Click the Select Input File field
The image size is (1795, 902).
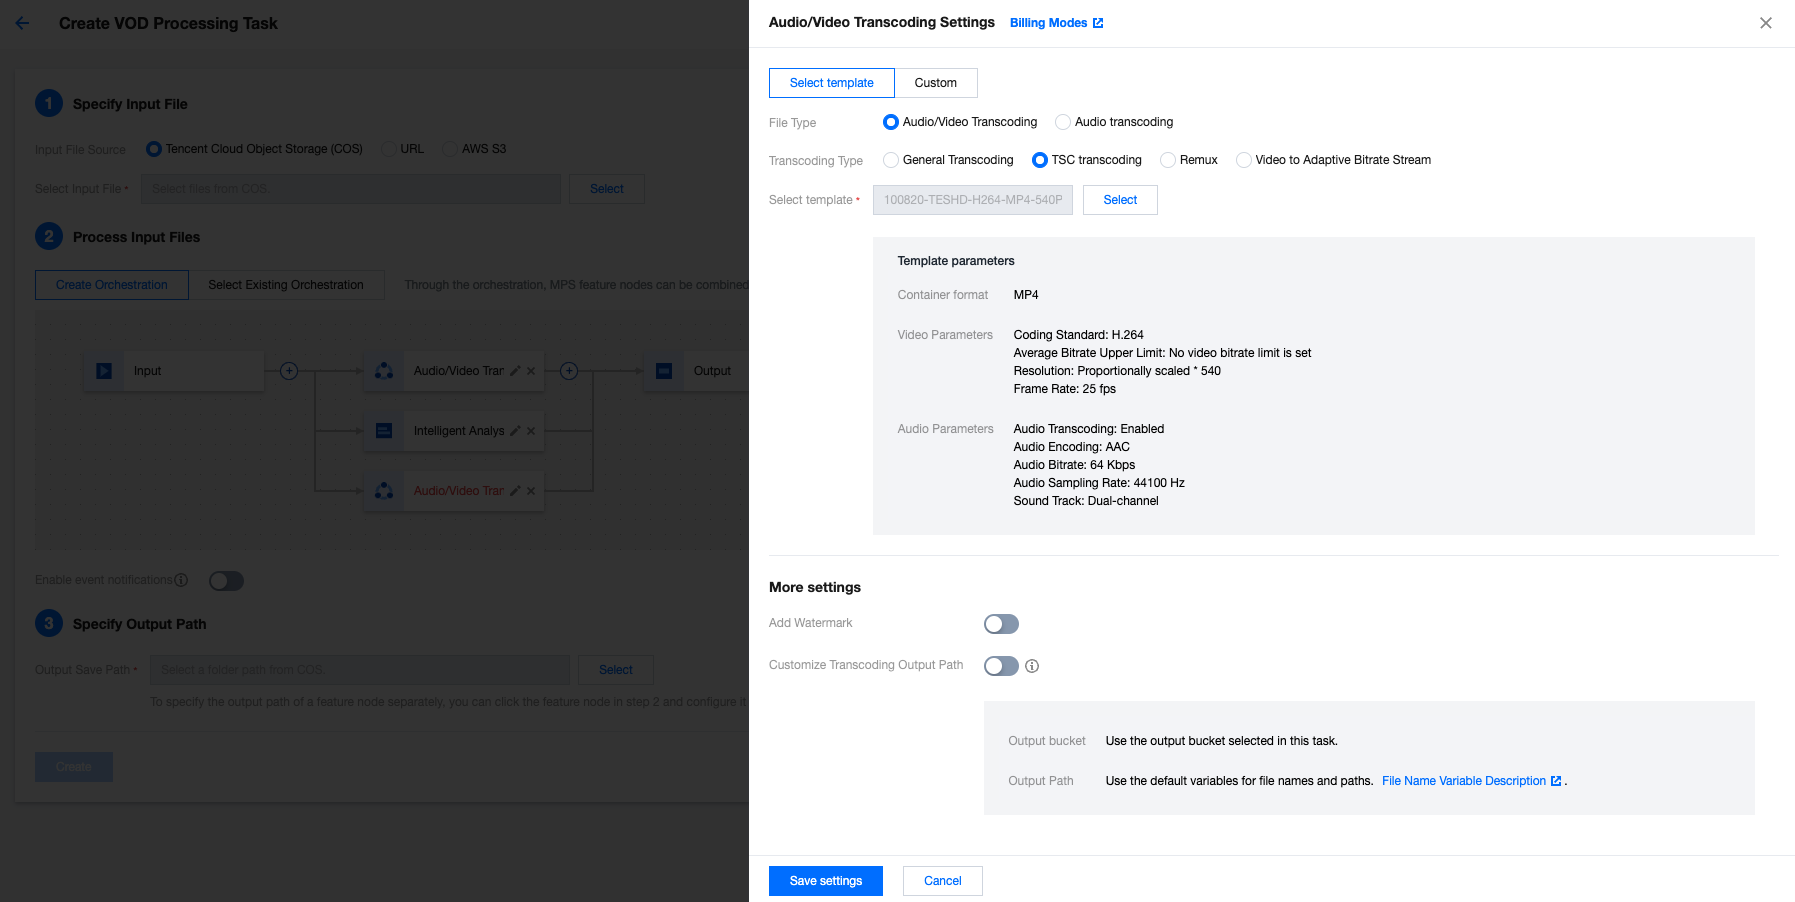(x=351, y=189)
